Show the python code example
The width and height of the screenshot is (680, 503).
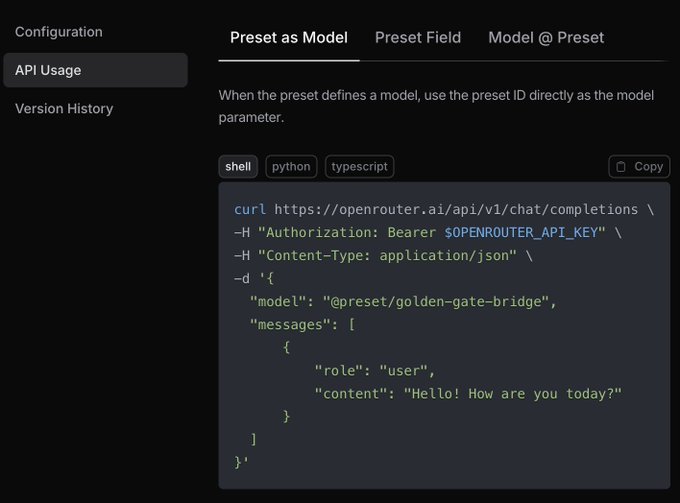[291, 167]
